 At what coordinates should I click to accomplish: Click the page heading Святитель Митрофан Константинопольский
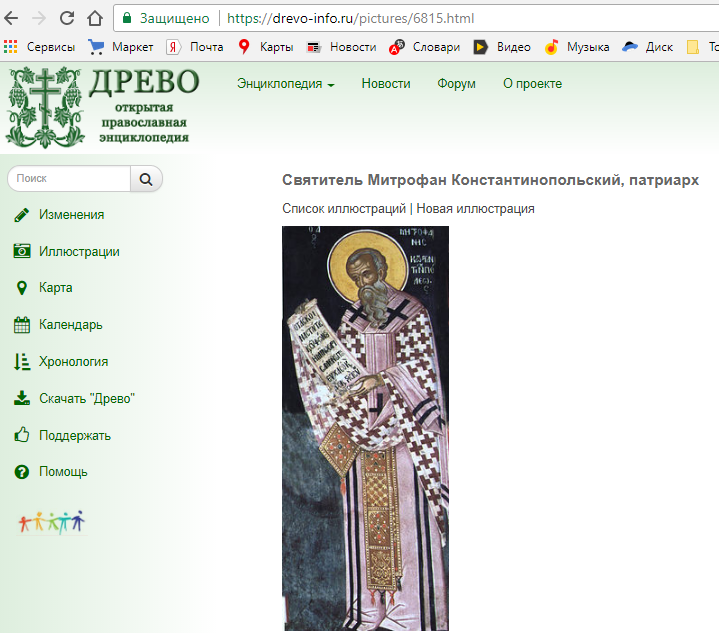click(x=490, y=180)
